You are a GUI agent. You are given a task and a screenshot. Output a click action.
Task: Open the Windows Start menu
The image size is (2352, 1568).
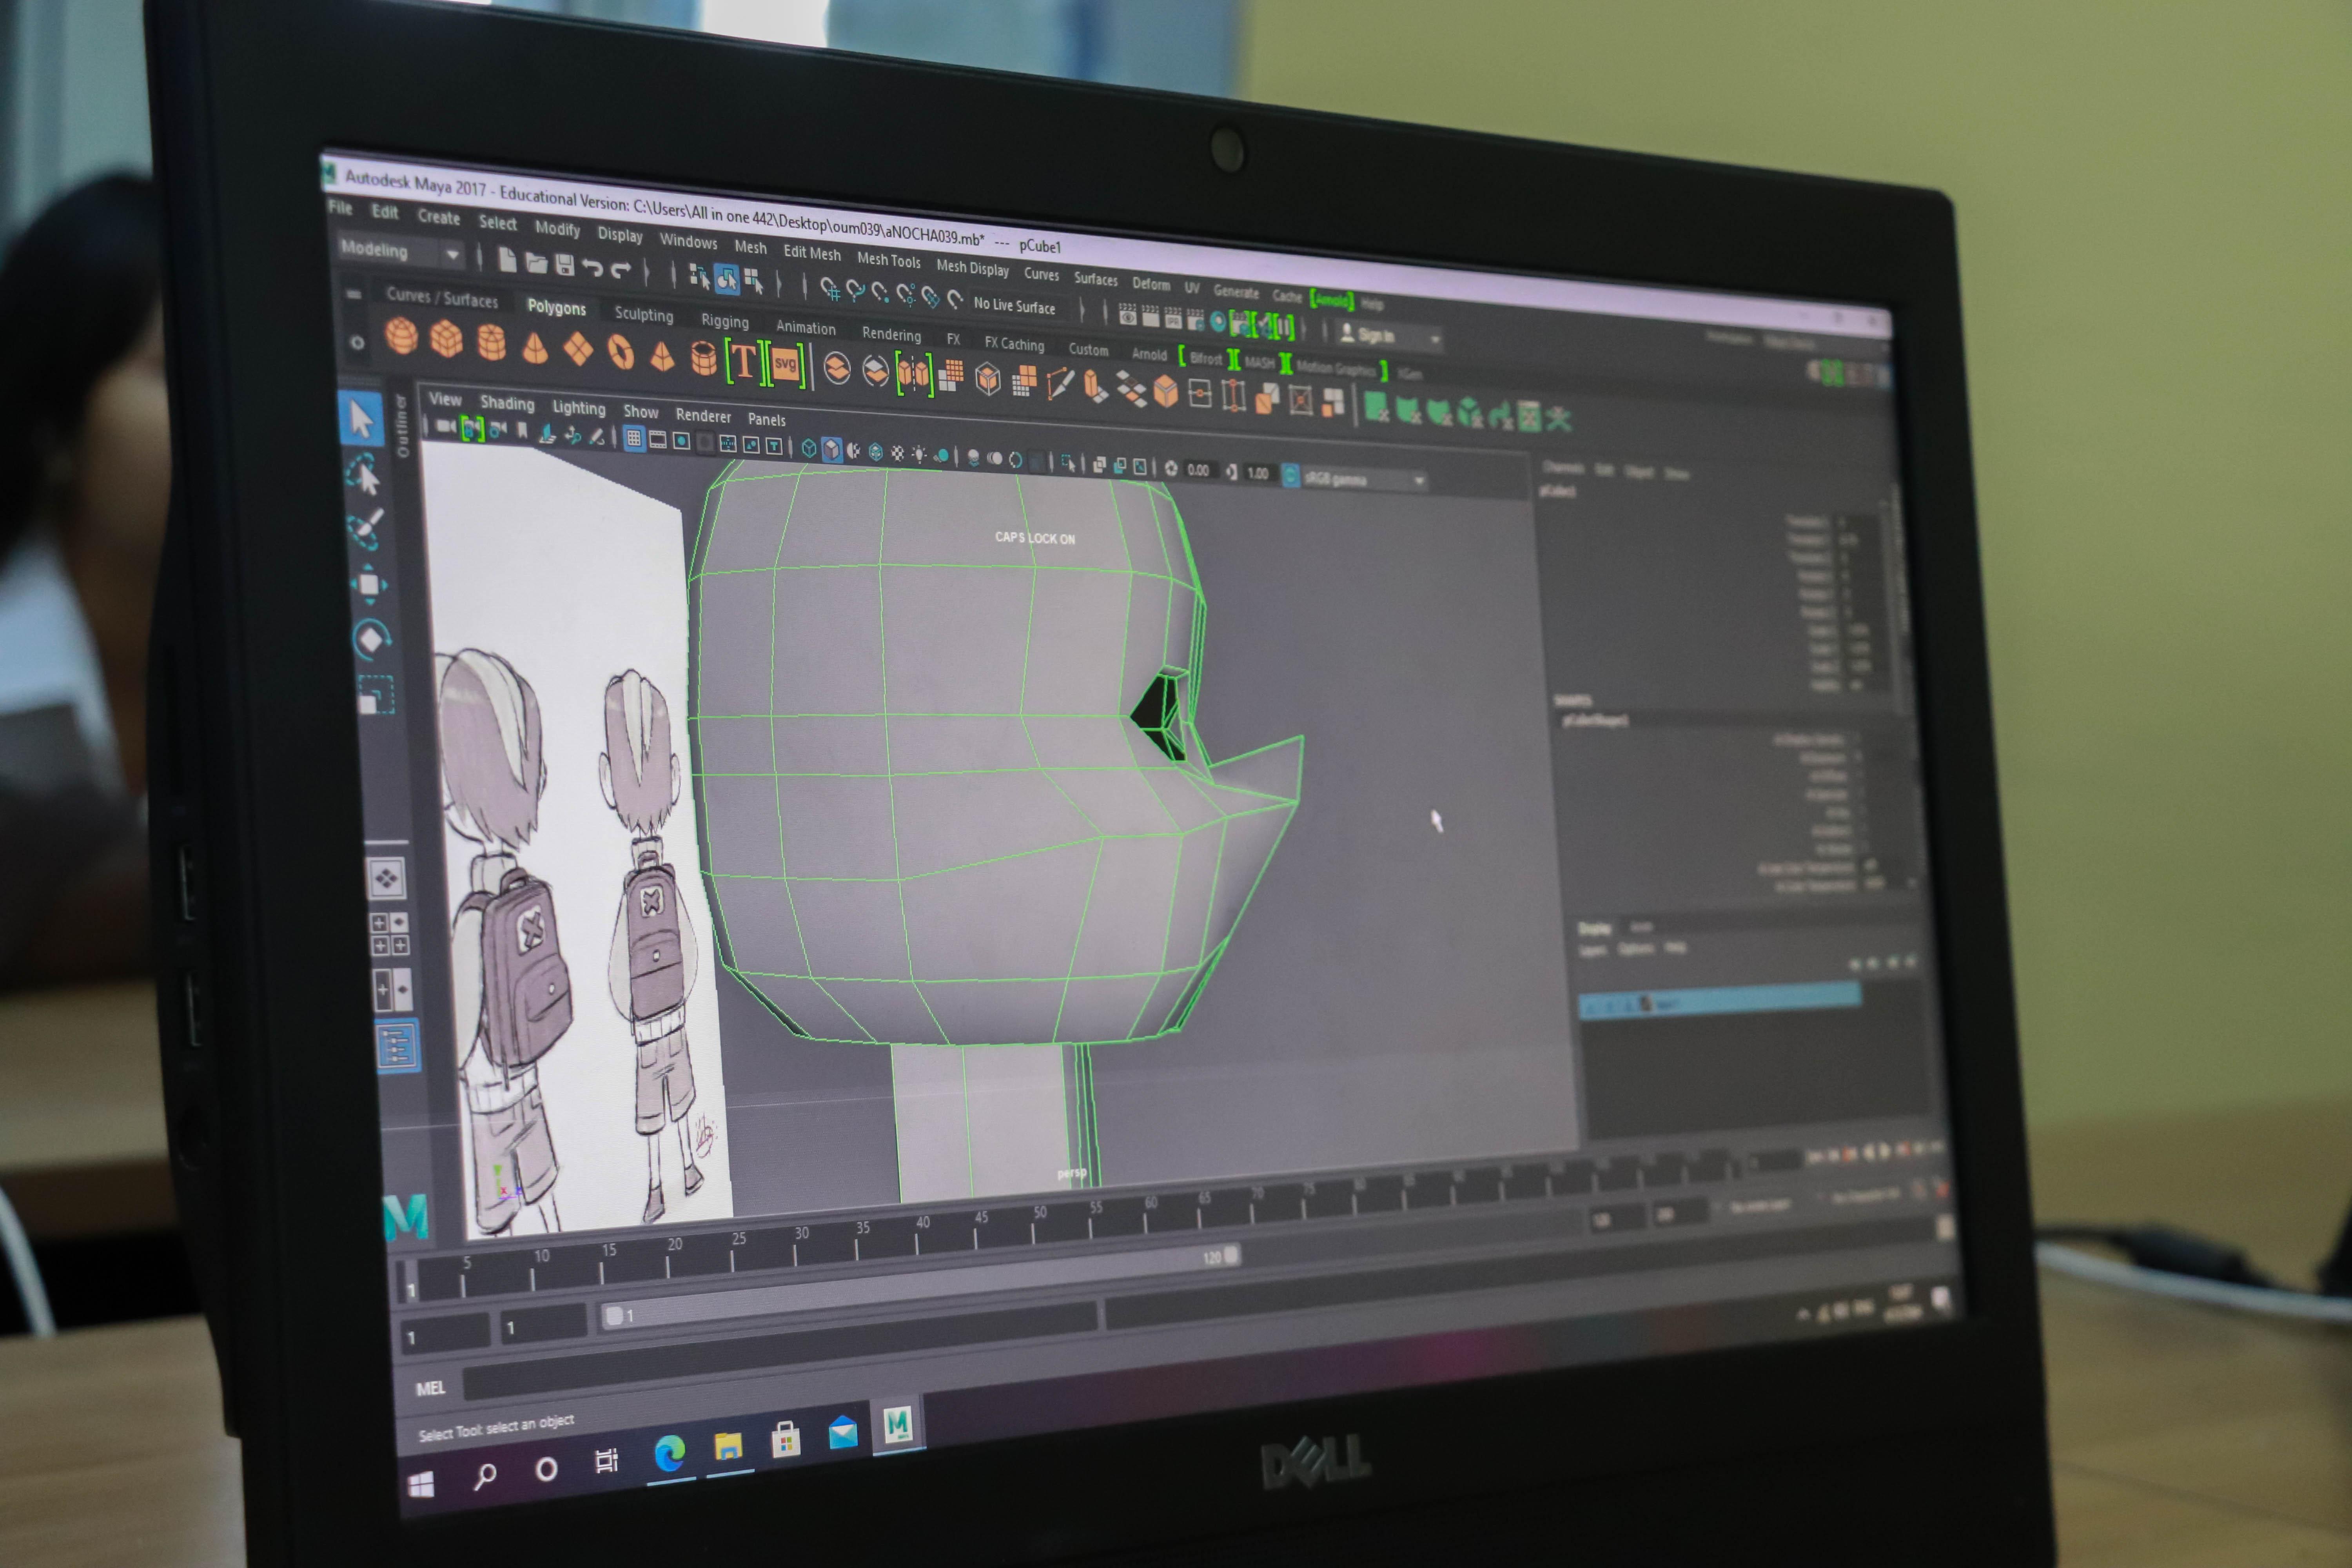[422, 1485]
